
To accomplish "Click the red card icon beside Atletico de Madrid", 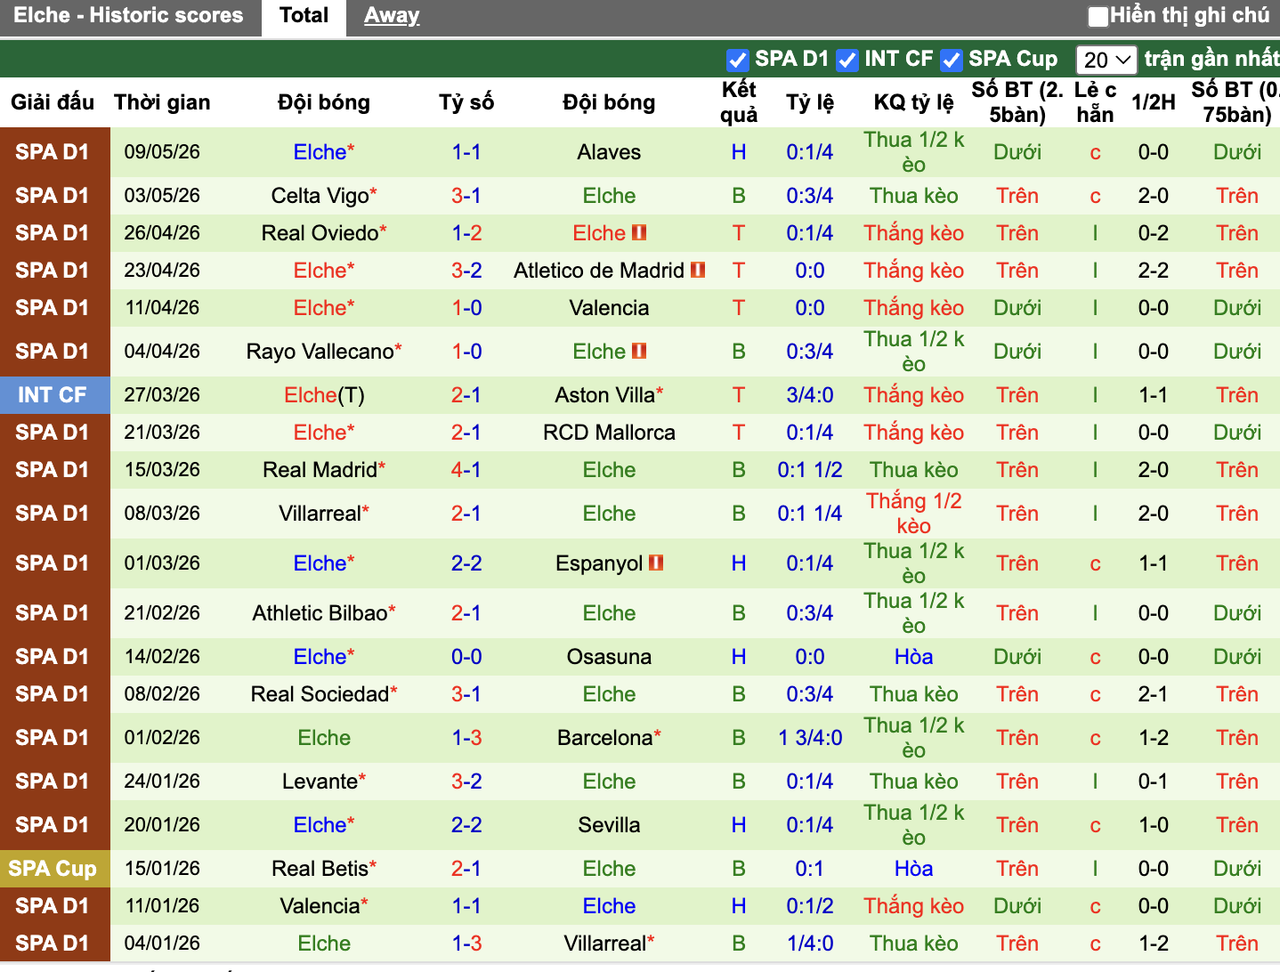I will point(698,270).
